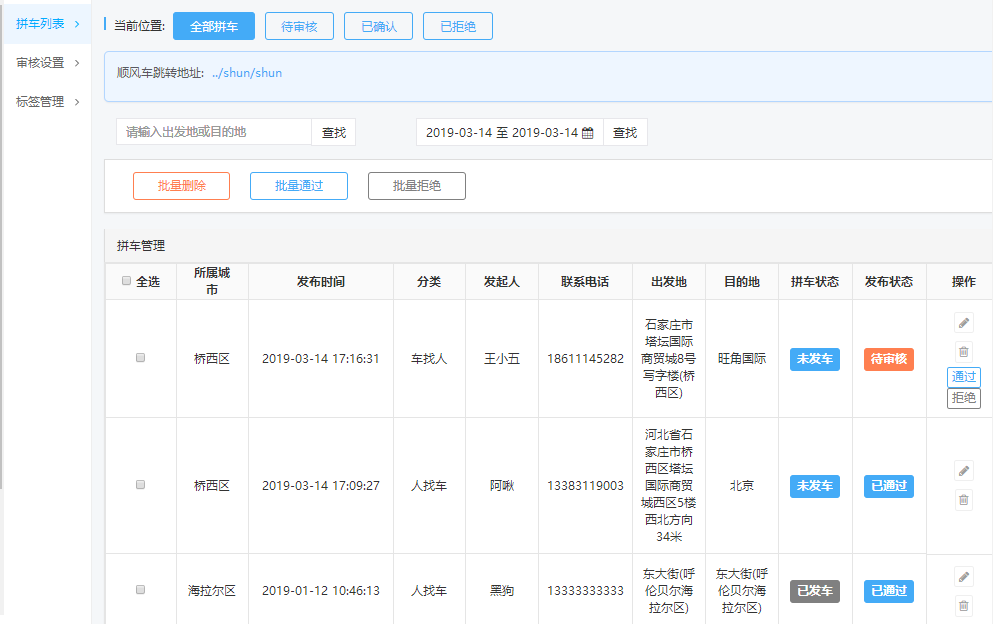The width and height of the screenshot is (993, 624).
Task: Switch to 待审核 filter tab
Action: coord(300,27)
